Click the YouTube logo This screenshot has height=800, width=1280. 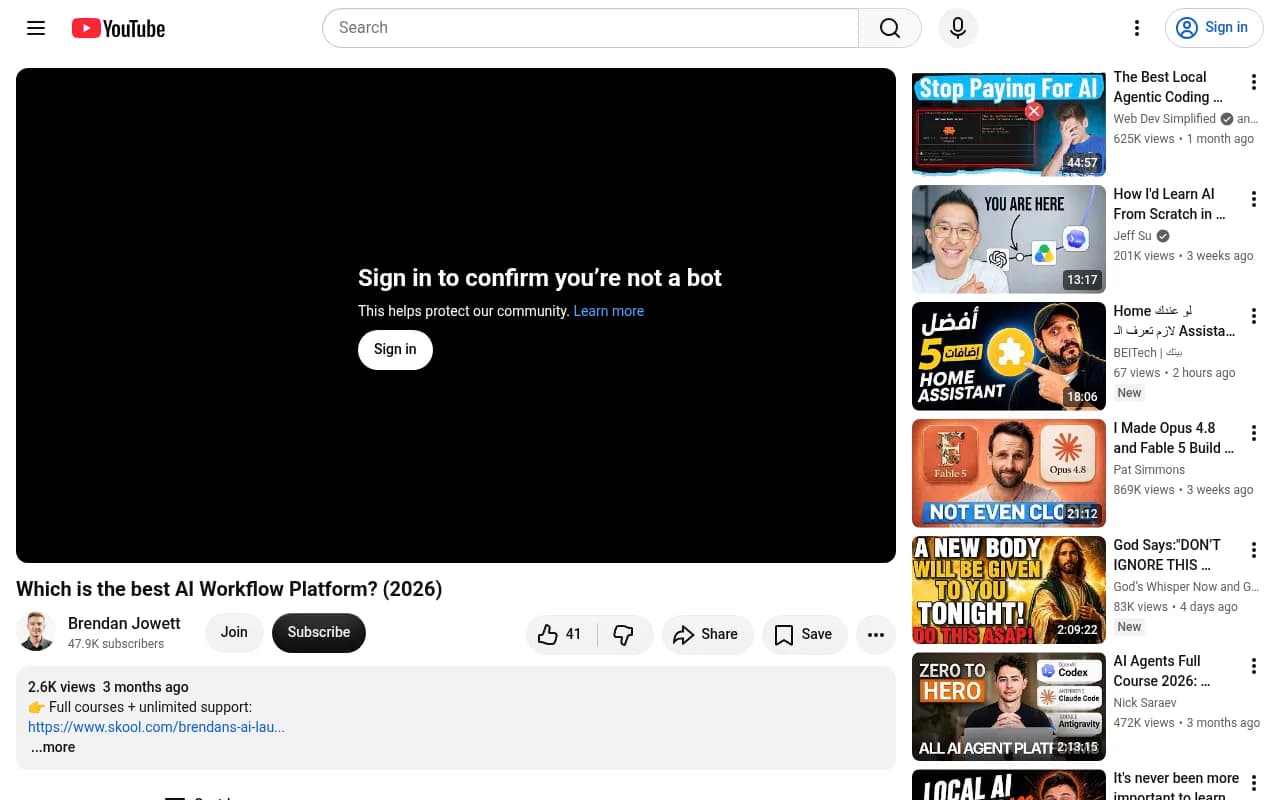[118, 28]
